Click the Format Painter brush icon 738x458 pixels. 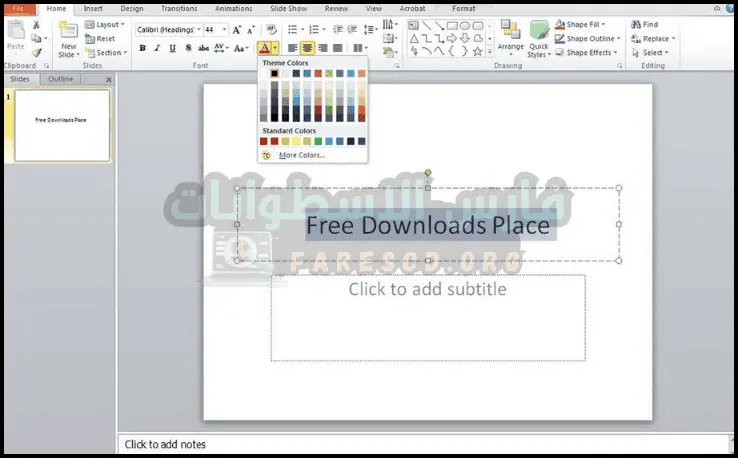(x=36, y=52)
